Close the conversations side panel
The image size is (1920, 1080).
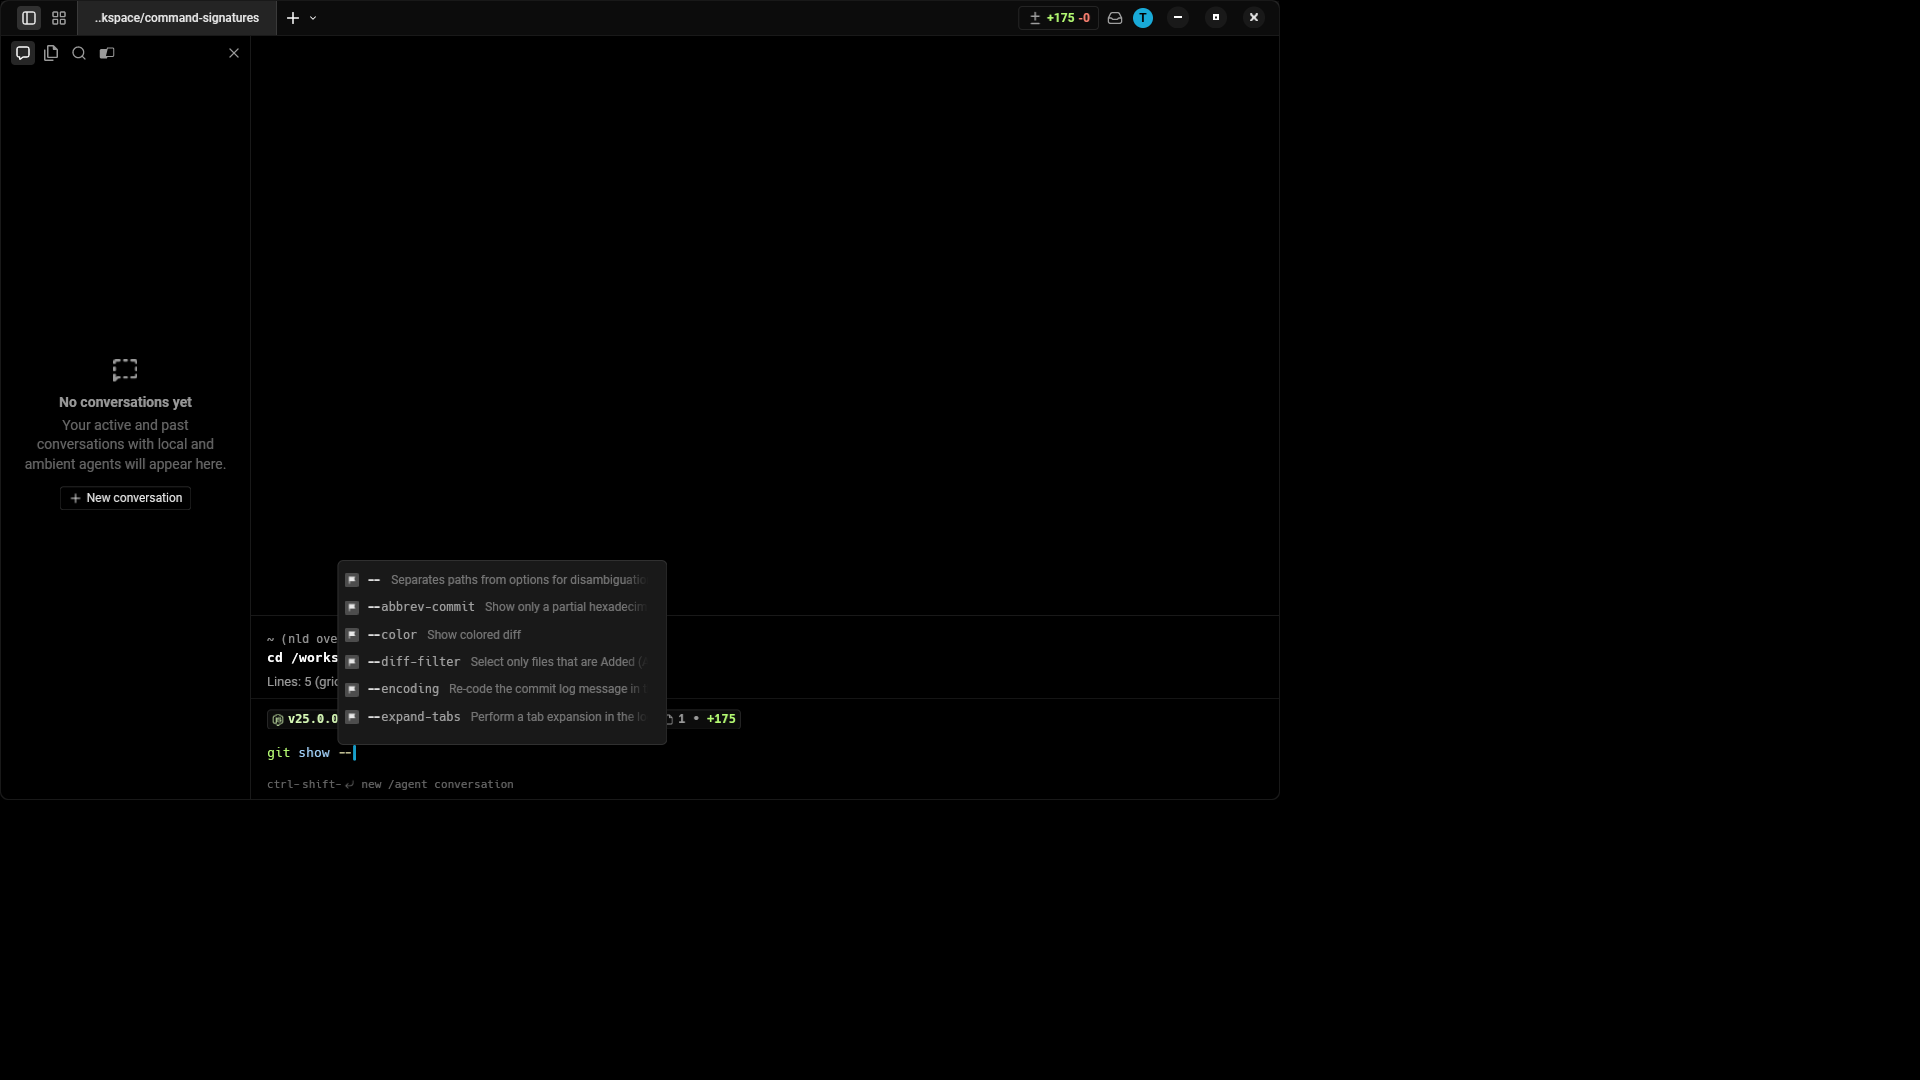pos(234,53)
